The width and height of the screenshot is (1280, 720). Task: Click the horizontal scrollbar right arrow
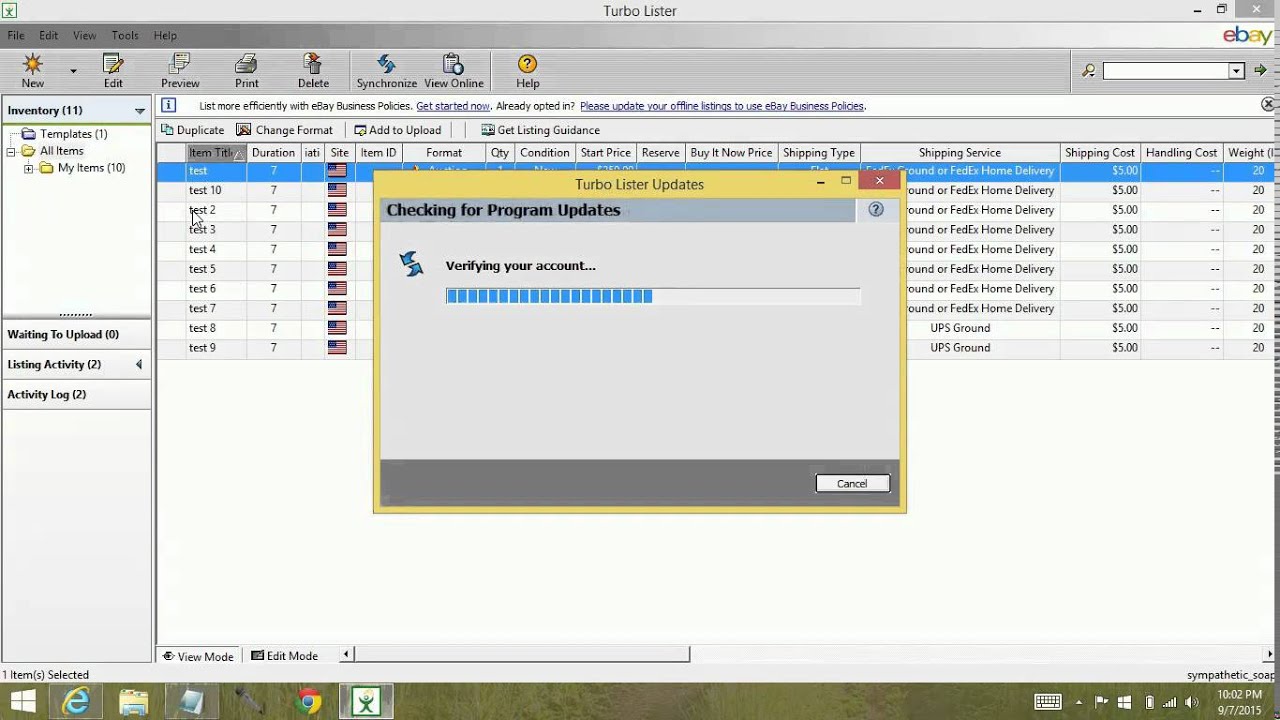1269,655
